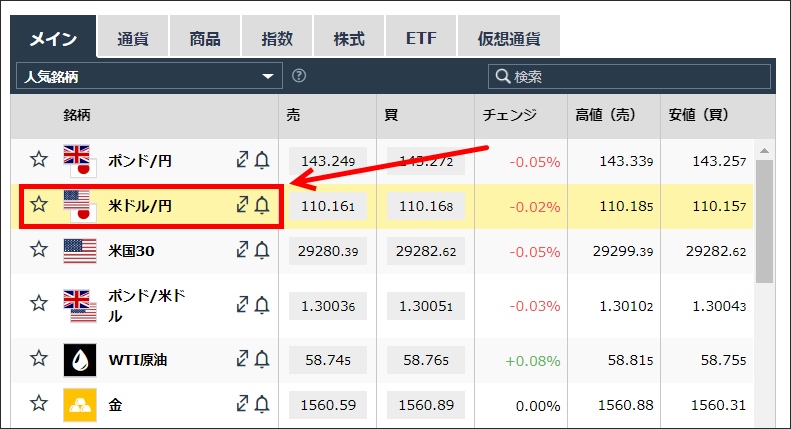791x429 pixels.
Task: Open 米ドル/円 chart in popout window
Action: (x=243, y=204)
